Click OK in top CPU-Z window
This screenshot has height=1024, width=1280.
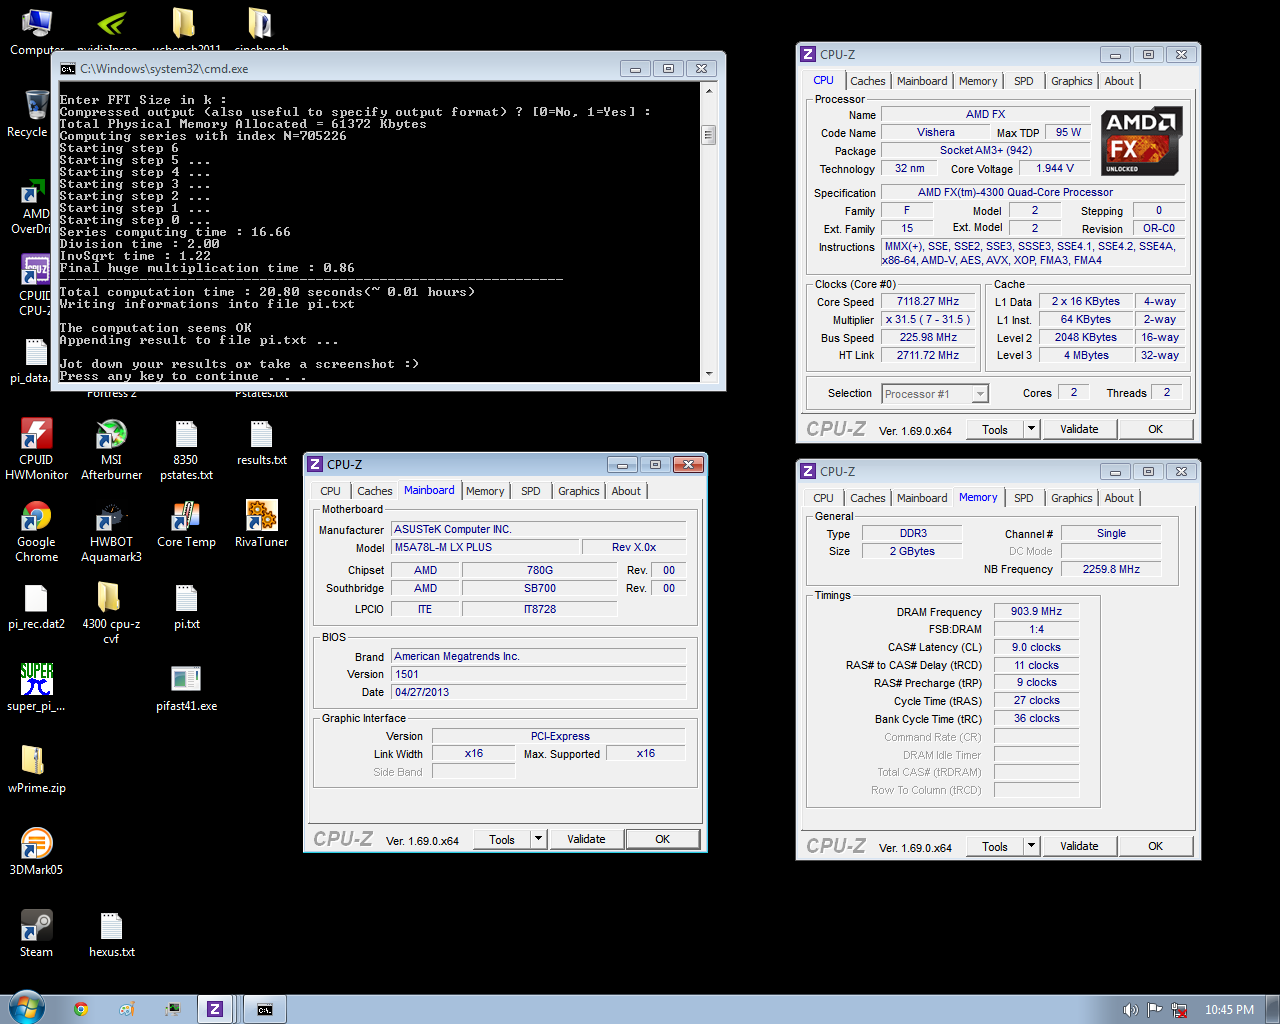point(1155,429)
